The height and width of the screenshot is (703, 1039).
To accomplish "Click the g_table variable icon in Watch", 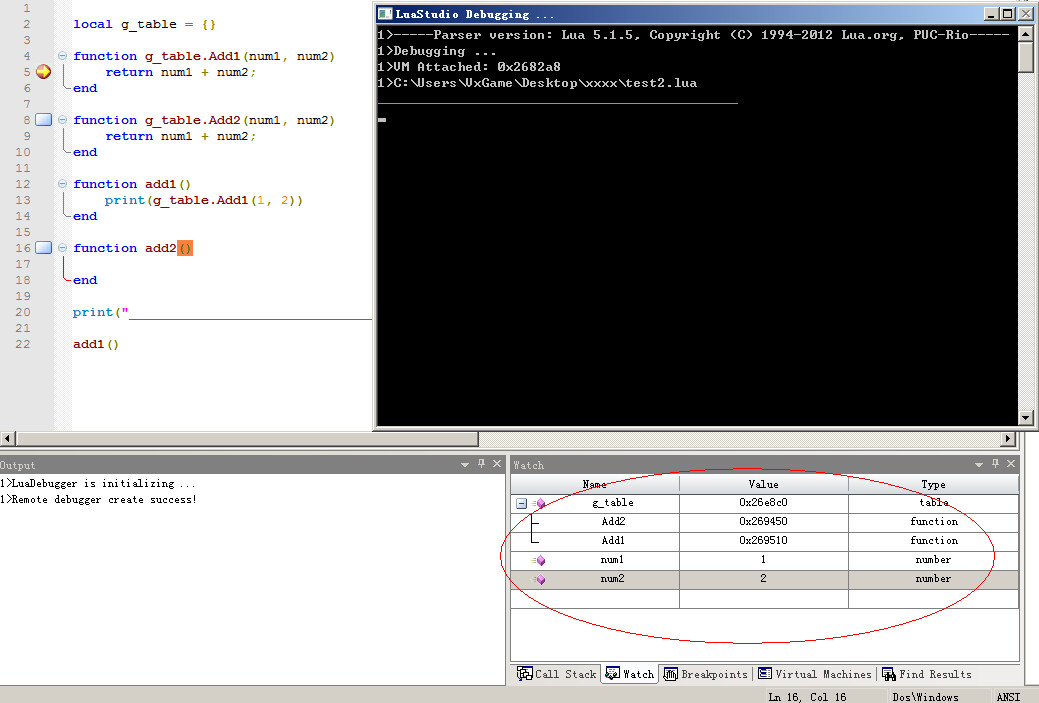I will 539,504.
